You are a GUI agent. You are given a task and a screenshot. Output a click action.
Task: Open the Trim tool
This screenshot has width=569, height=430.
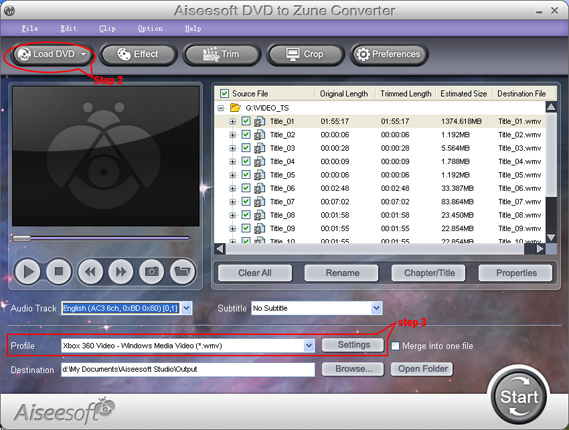click(x=221, y=54)
